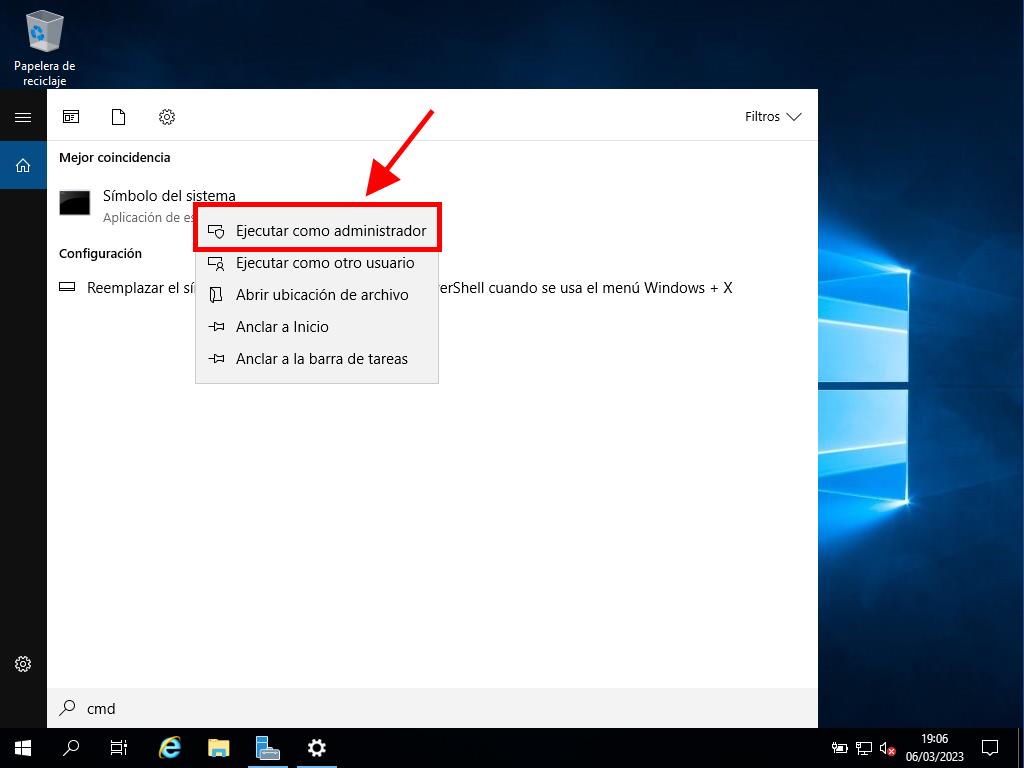Open the Windows Start button
1024x768 pixels.
coord(23,747)
